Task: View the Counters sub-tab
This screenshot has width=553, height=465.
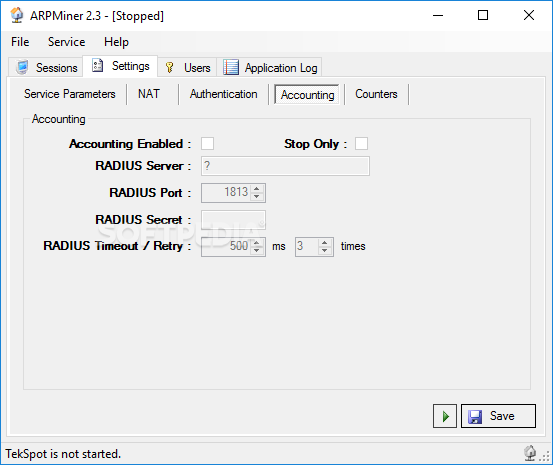Action: coord(376,94)
